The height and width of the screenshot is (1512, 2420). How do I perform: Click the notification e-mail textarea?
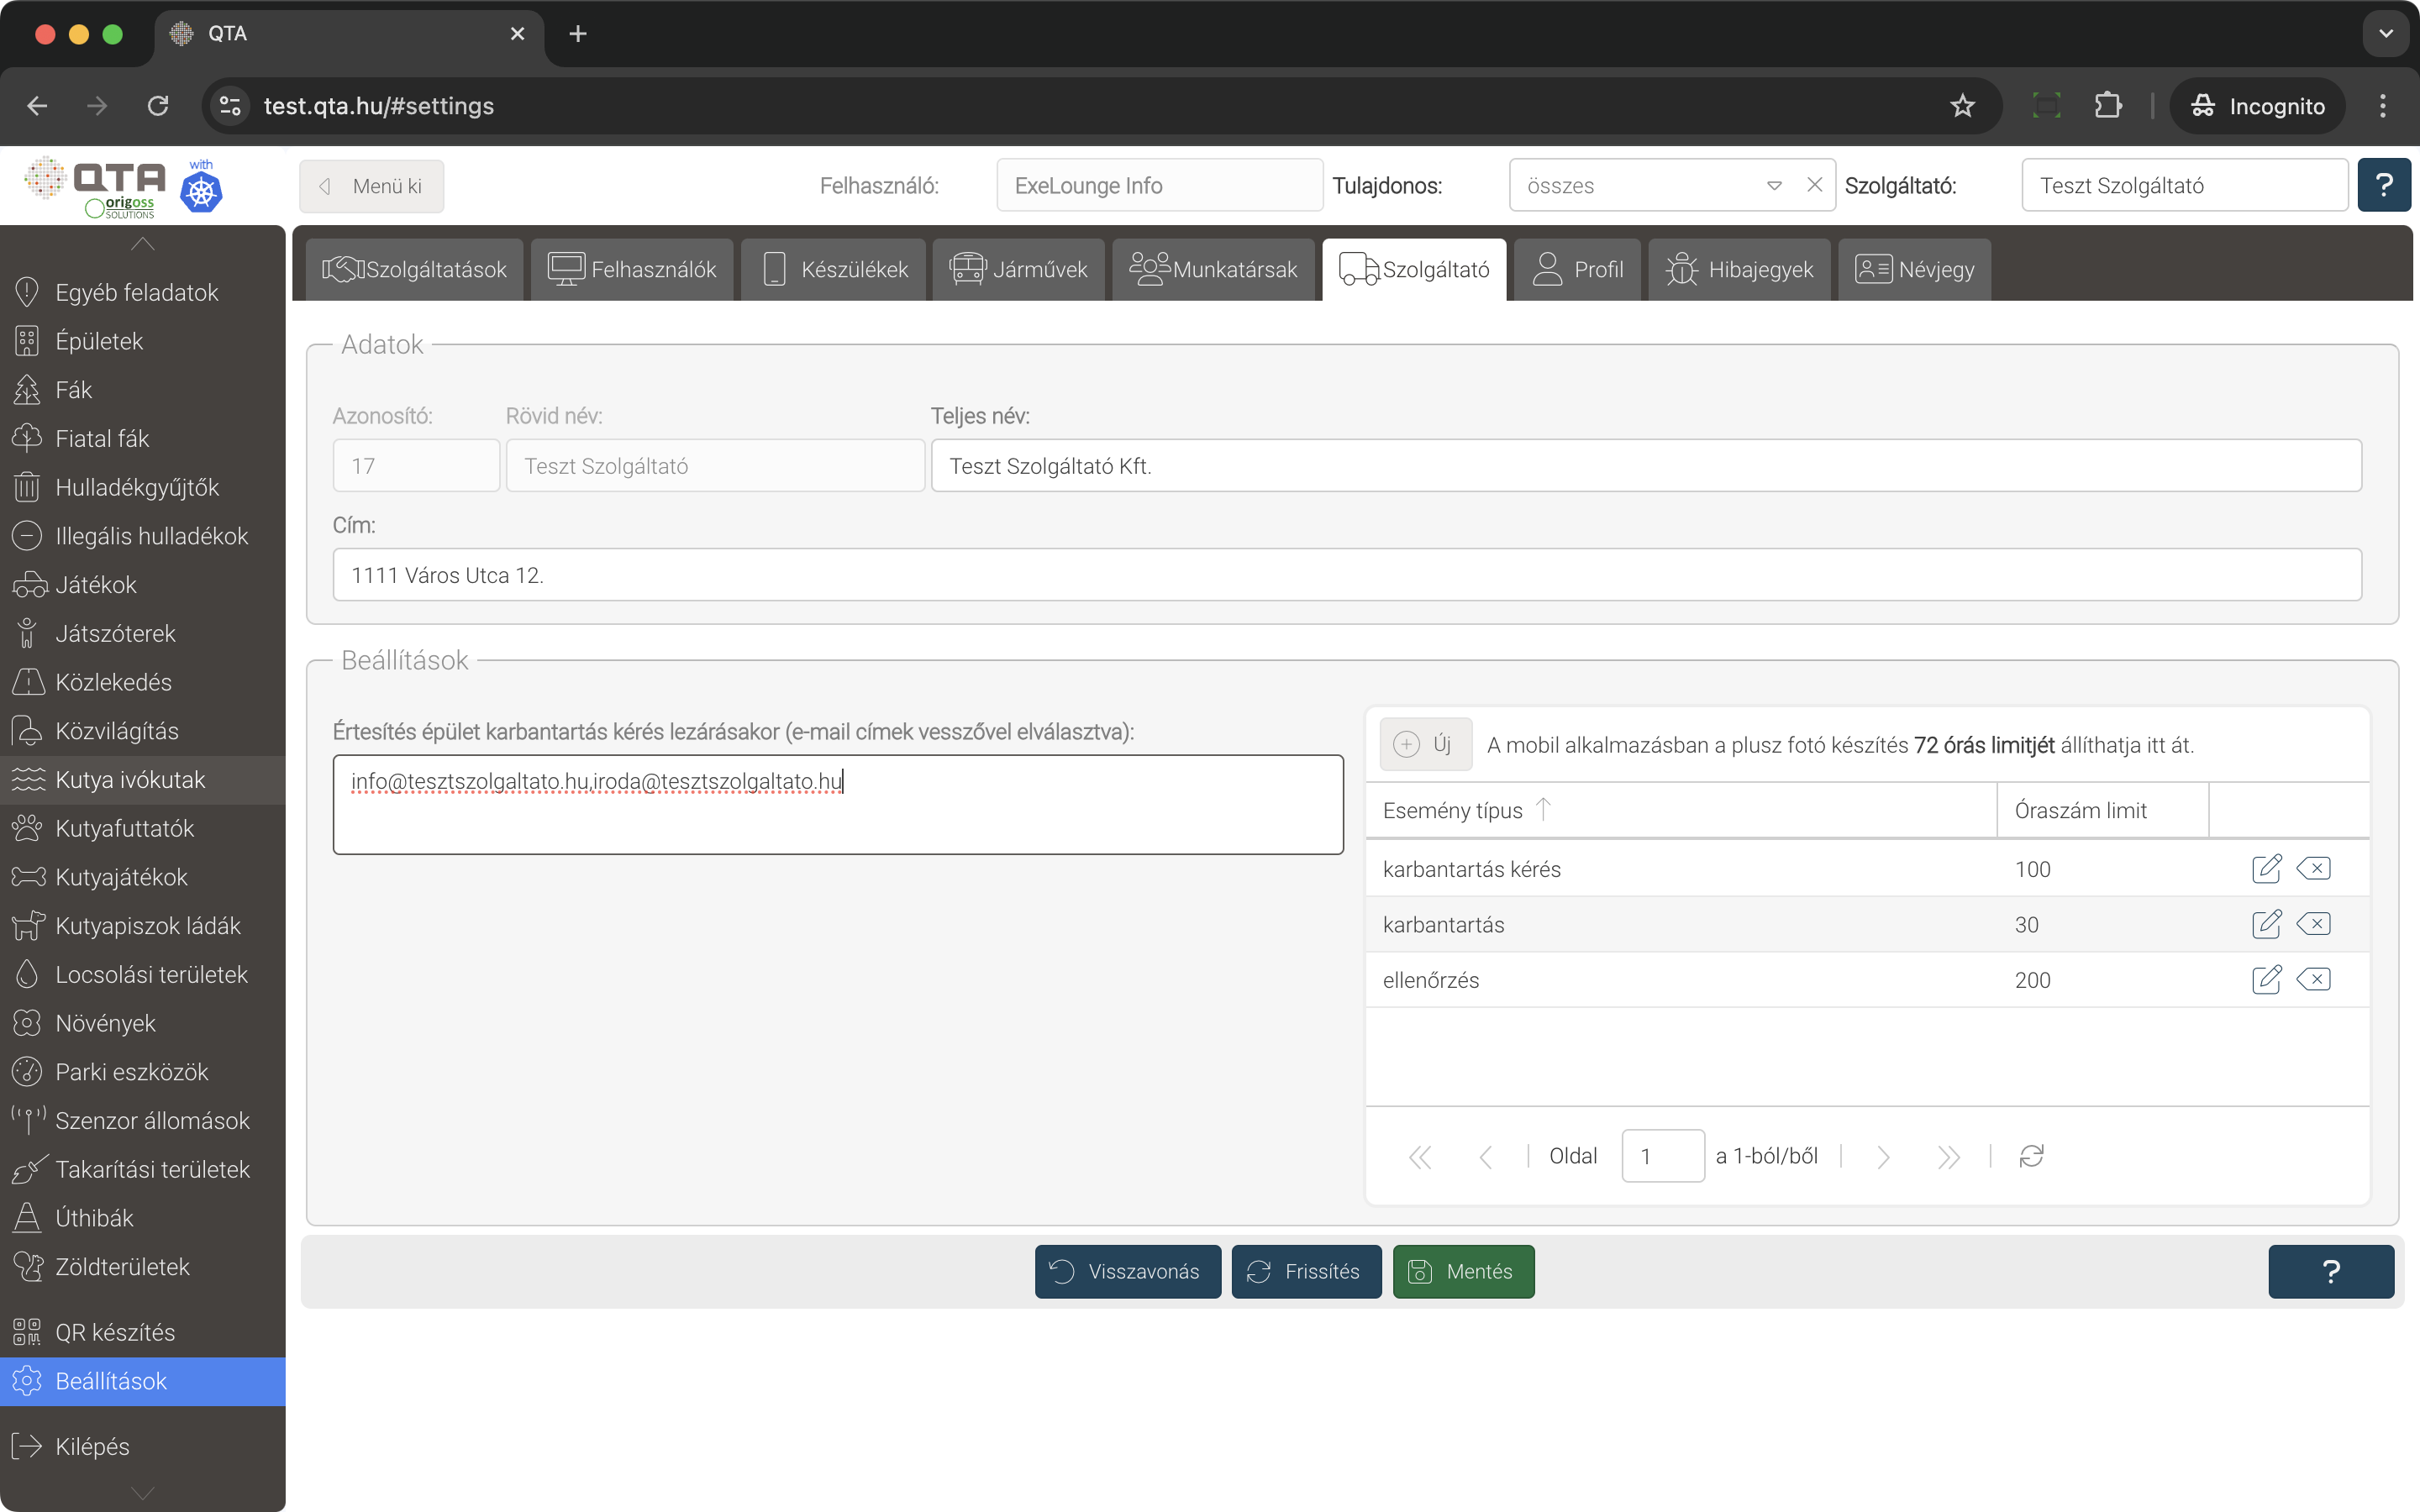coord(838,804)
